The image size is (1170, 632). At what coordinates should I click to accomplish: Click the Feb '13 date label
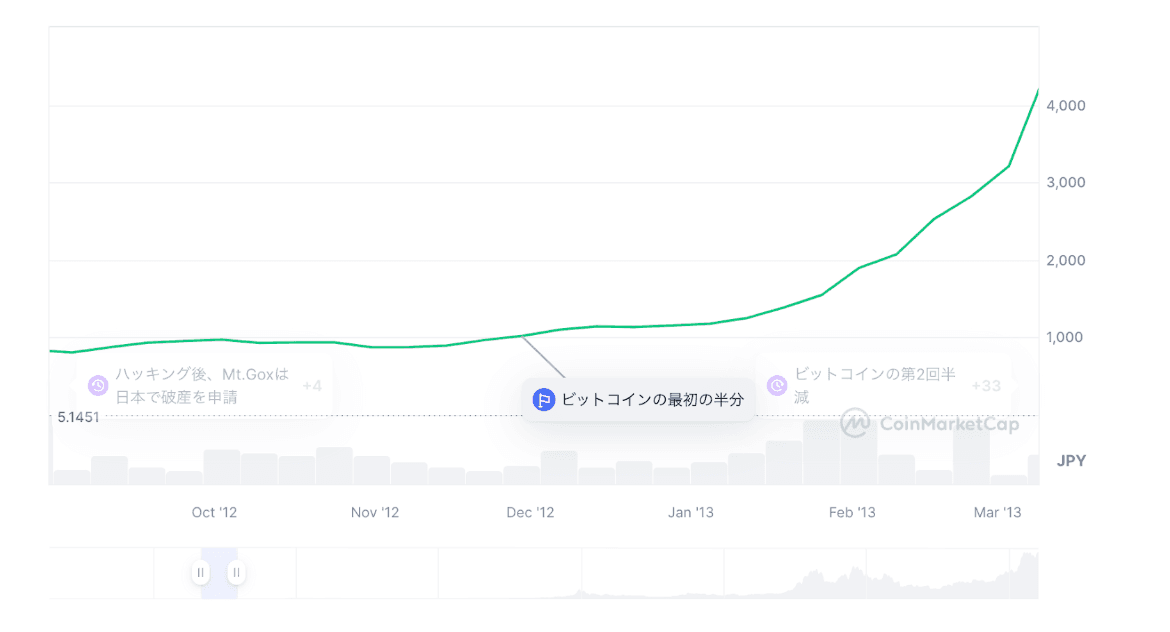[852, 513]
